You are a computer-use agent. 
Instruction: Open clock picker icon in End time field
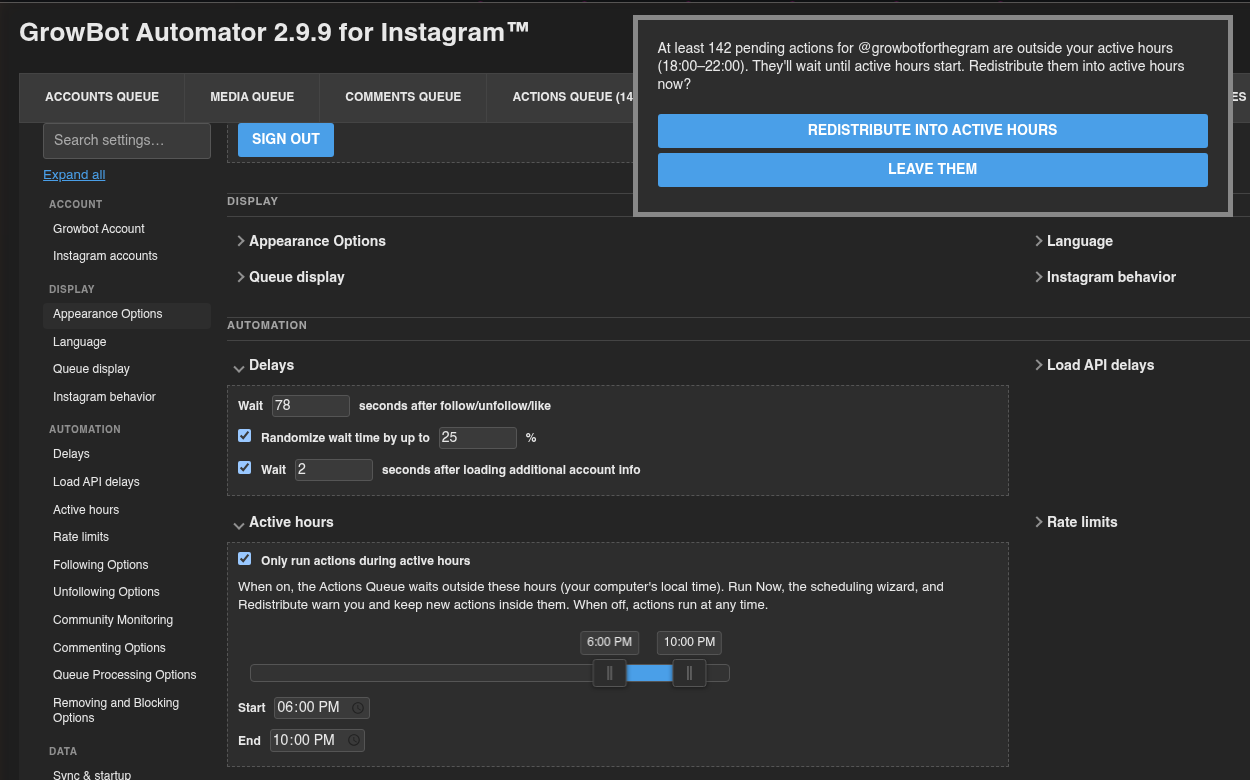pos(353,741)
